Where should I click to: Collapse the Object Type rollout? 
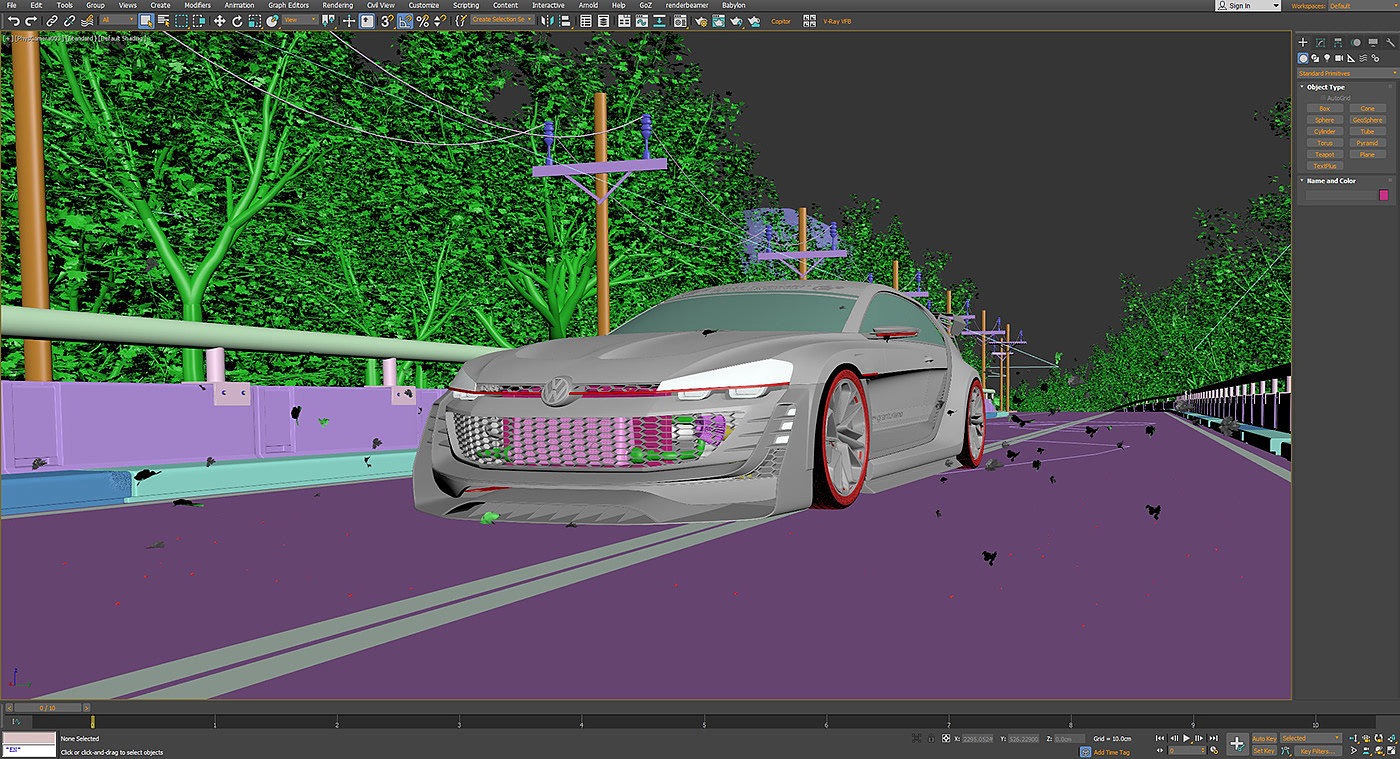point(1325,87)
